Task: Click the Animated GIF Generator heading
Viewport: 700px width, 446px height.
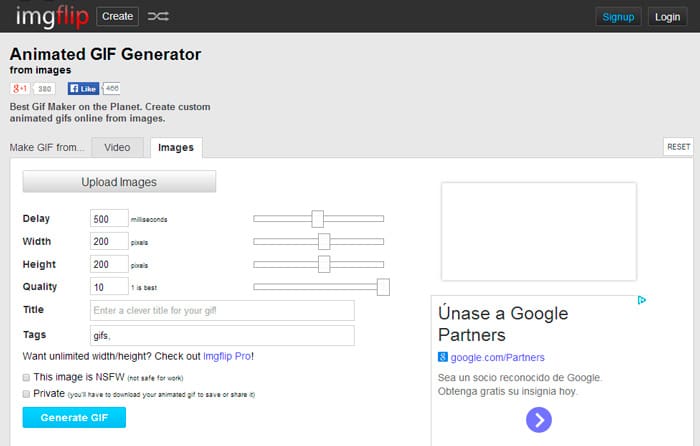Action: tap(105, 54)
